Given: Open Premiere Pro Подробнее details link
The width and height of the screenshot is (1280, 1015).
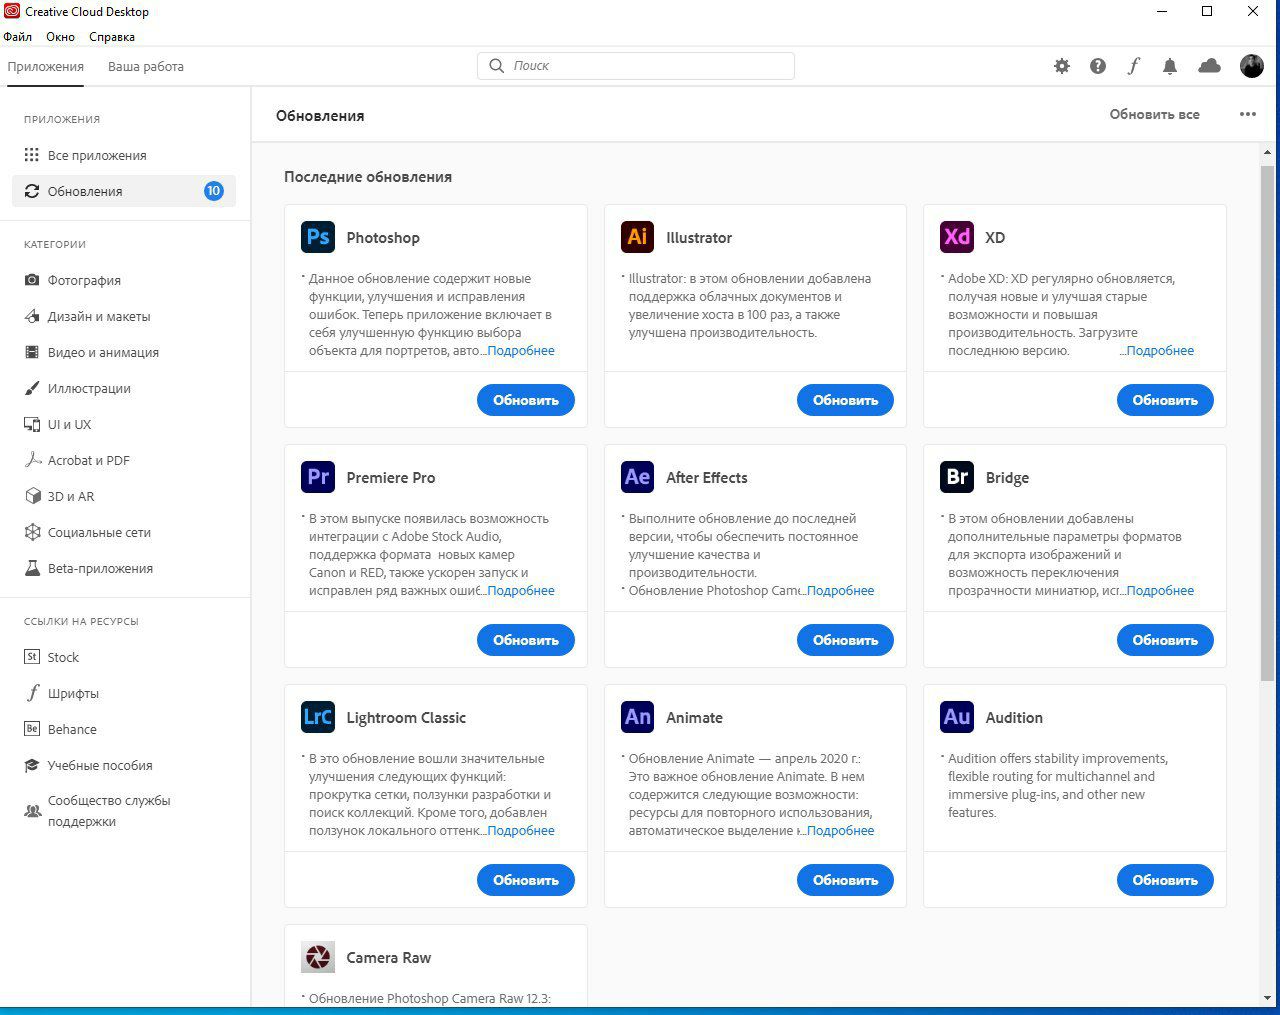Looking at the screenshot, I should pos(521,591).
